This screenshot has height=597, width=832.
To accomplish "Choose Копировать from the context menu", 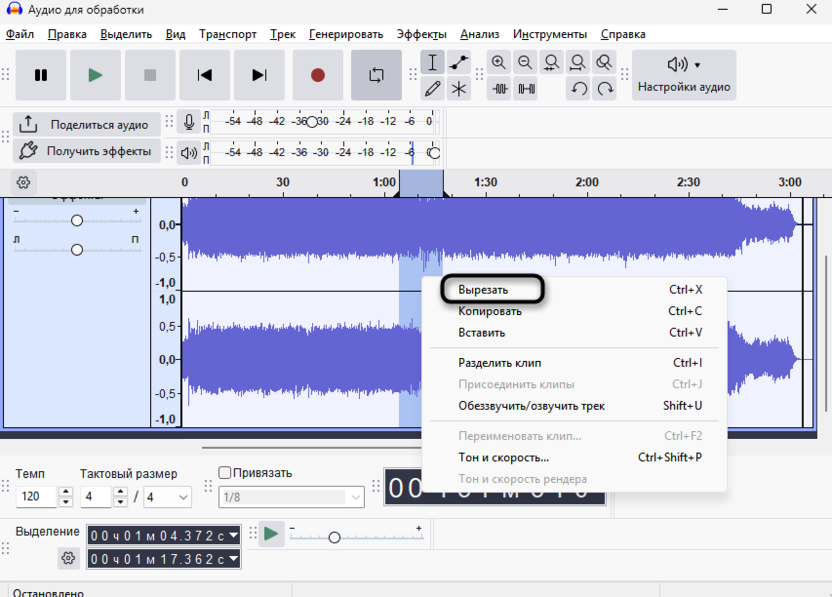I will 490,311.
